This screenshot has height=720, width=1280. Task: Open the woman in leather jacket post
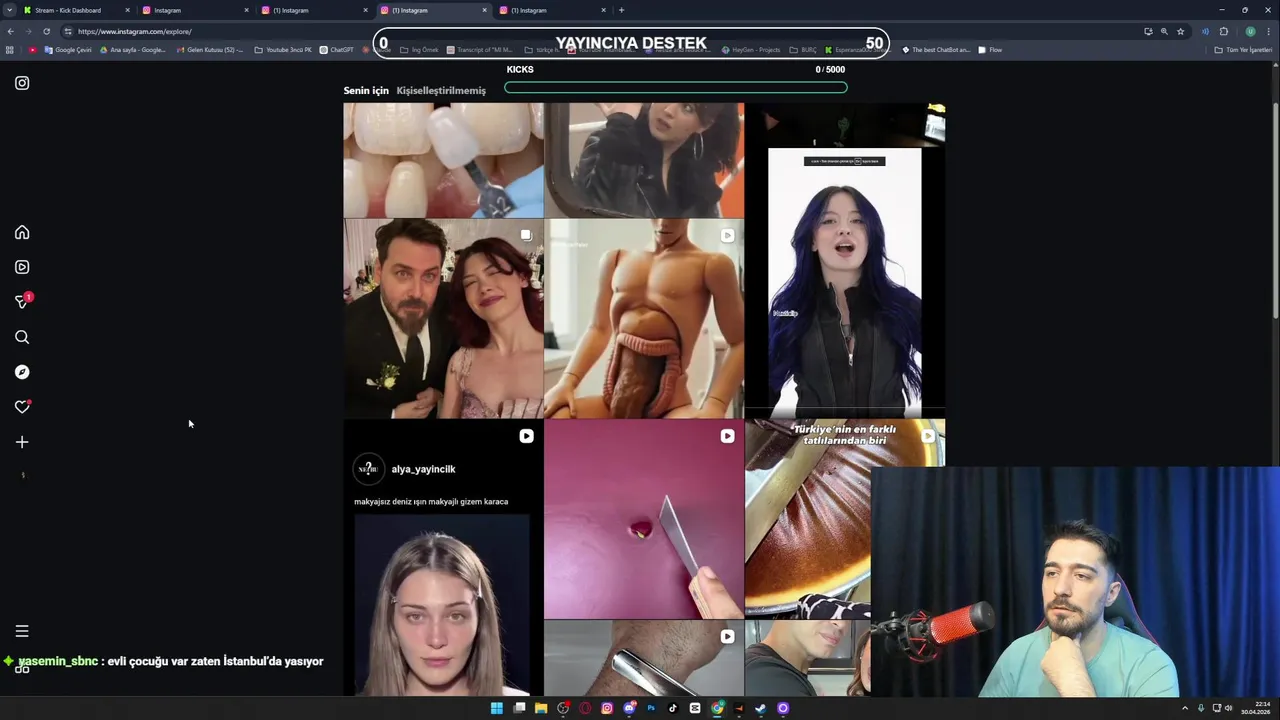coord(644,160)
